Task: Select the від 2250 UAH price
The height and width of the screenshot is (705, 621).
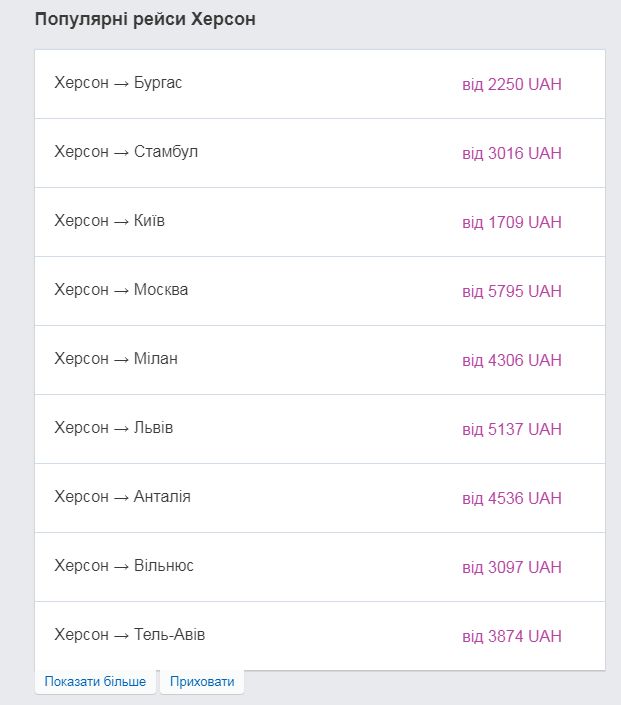Action: tap(512, 85)
